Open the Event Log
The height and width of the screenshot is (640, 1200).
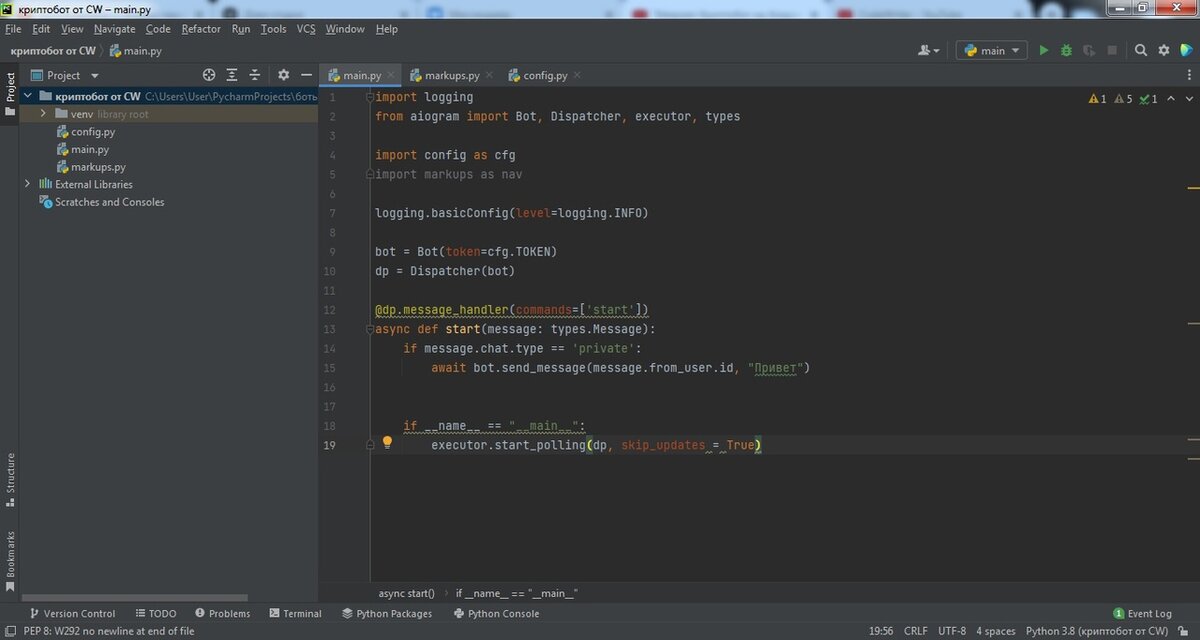(x=1142, y=613)
